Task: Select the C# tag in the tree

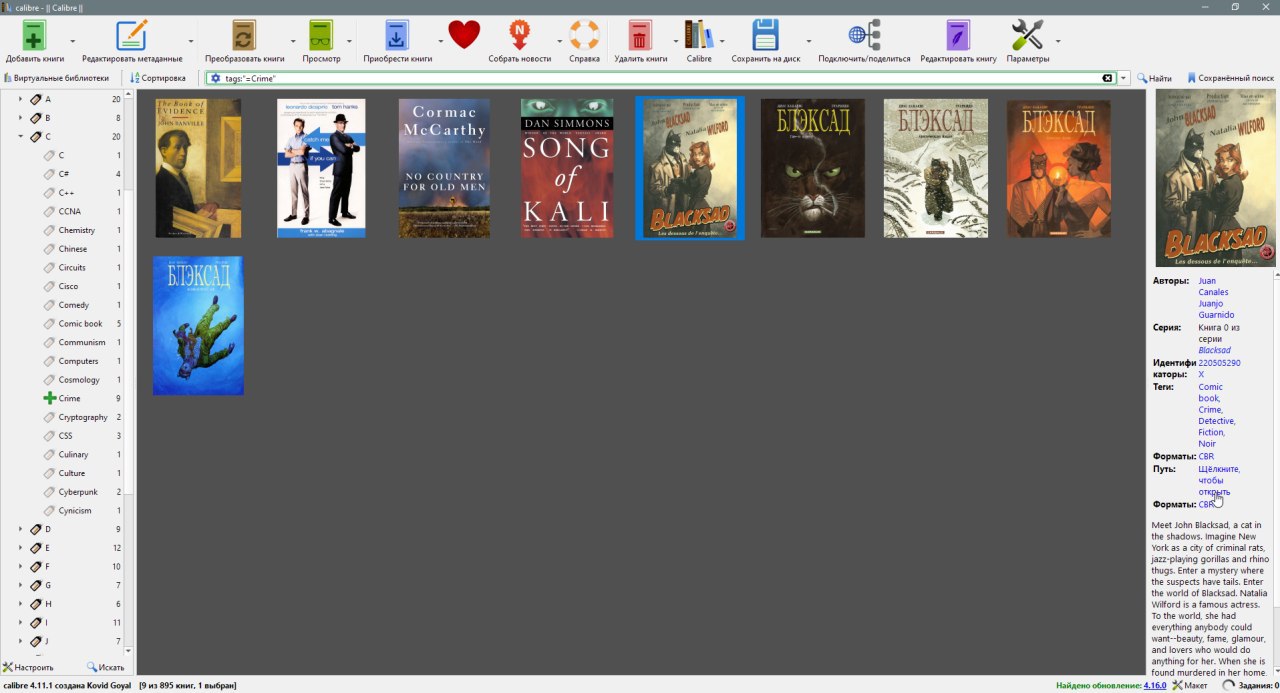Action: click(x=63, y=174)
